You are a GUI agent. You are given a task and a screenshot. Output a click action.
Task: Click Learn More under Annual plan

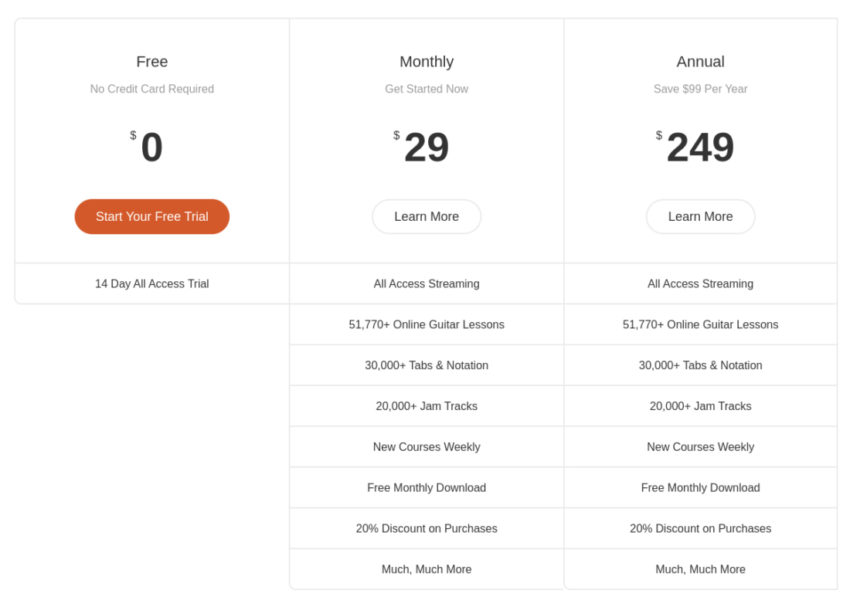coord(700,217)
